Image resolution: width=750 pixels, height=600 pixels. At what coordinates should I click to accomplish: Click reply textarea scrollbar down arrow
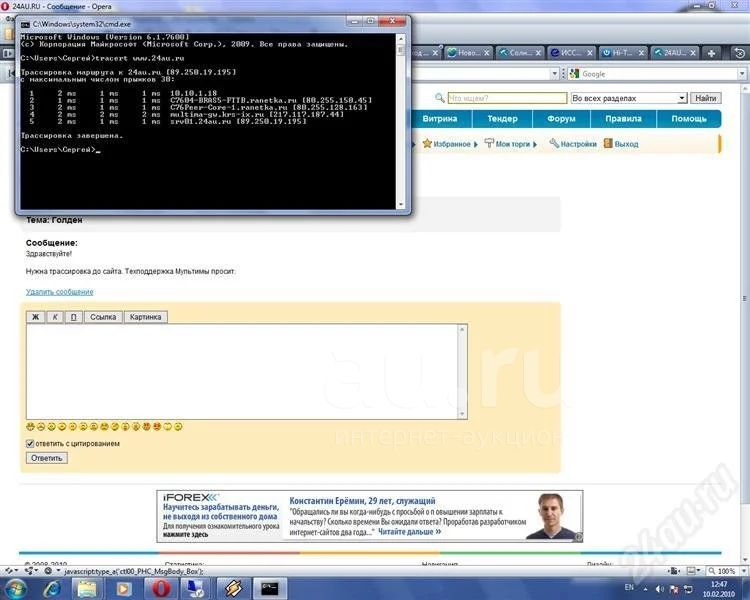click(x=462, y=414)
